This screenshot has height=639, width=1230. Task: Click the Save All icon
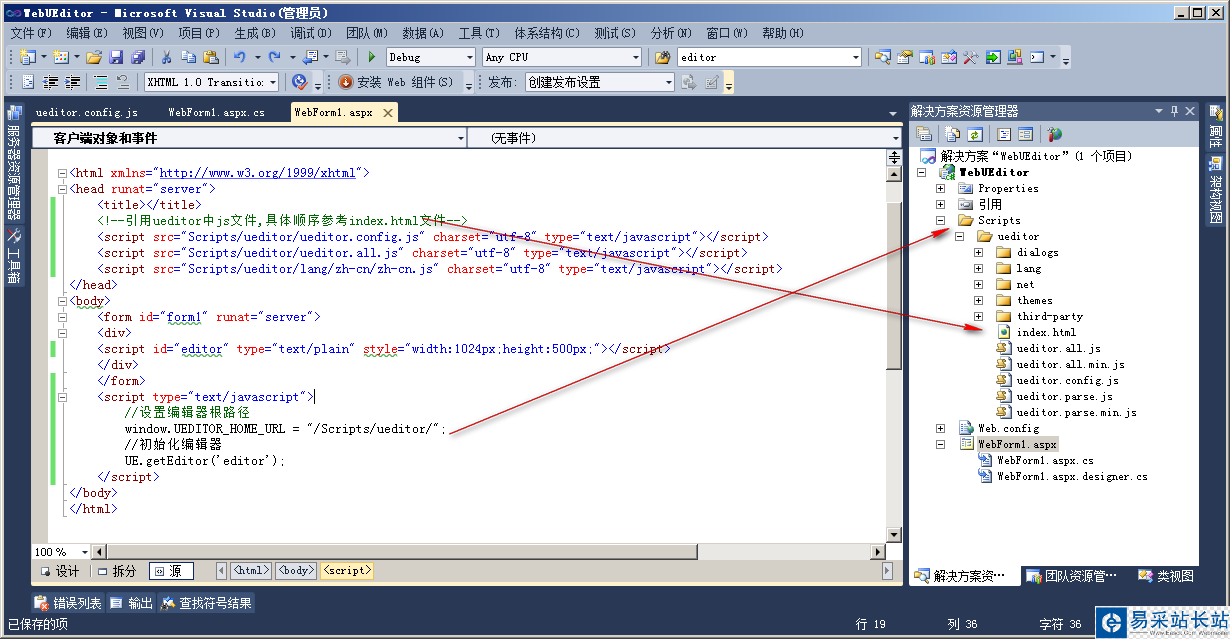pyautogui.click(x=138, y=57)
